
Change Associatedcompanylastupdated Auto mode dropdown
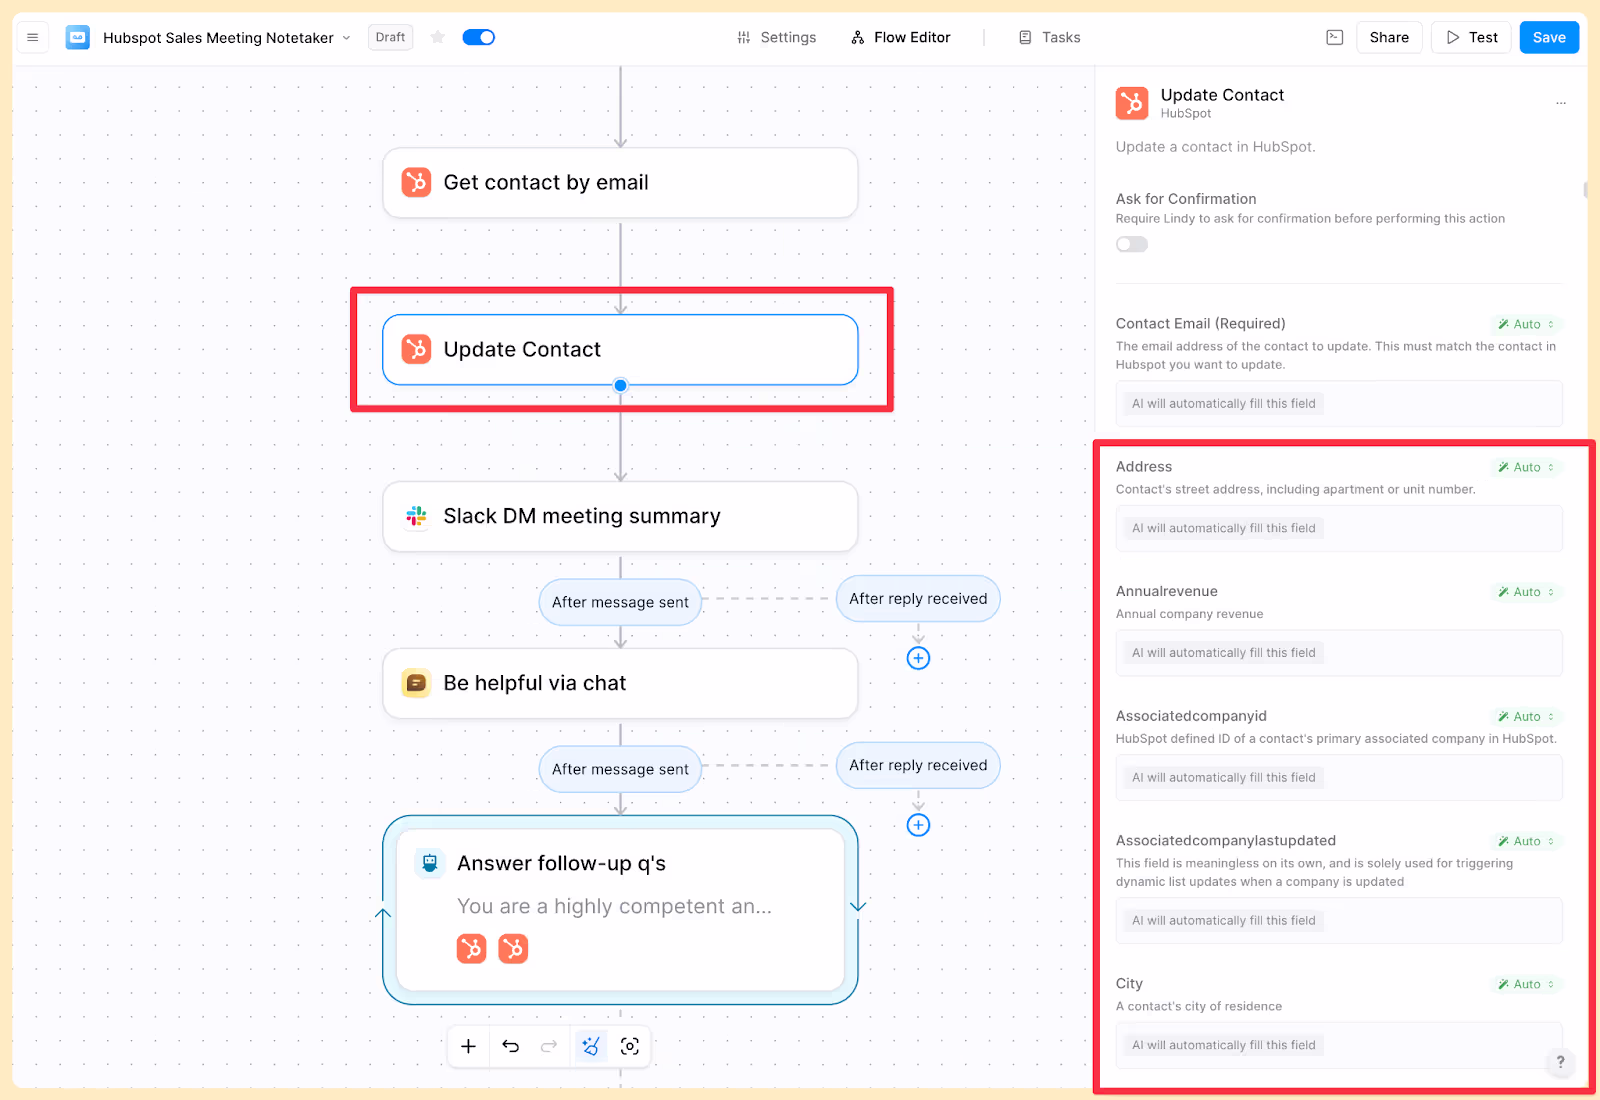pyautogui.click(x=1526, y=841)
